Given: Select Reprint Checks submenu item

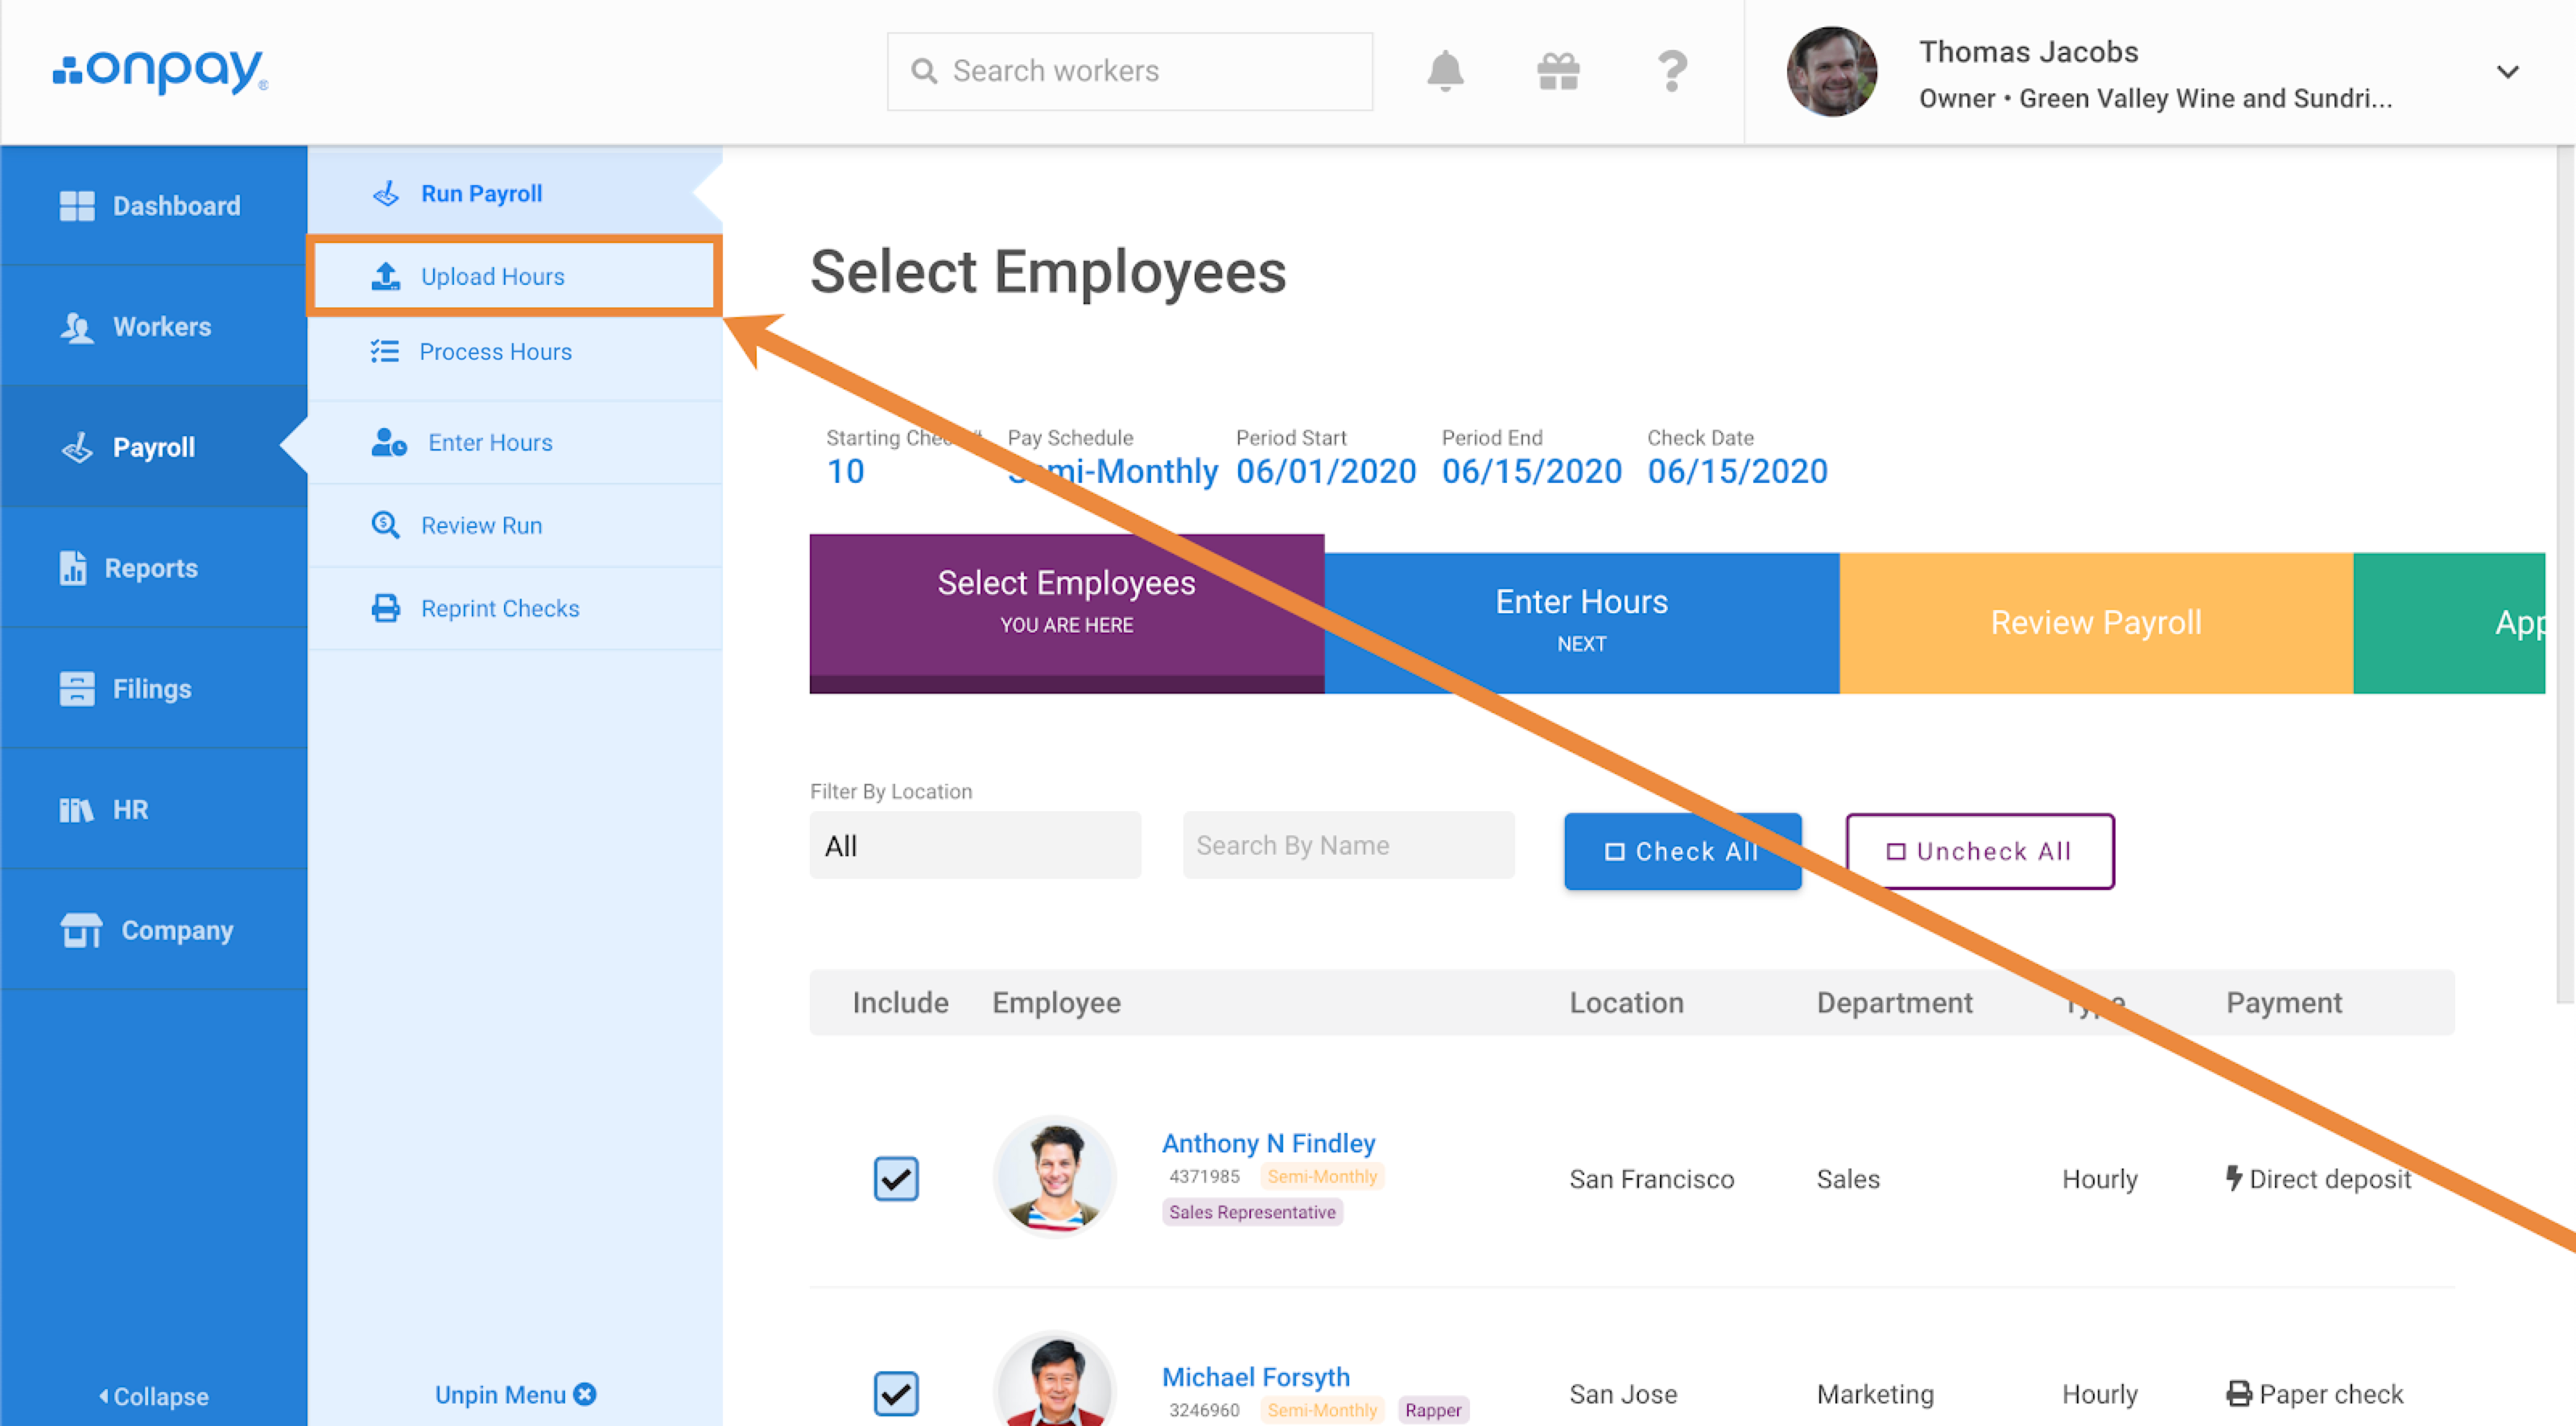Looking at the screenshot, I should click(515, 608).
